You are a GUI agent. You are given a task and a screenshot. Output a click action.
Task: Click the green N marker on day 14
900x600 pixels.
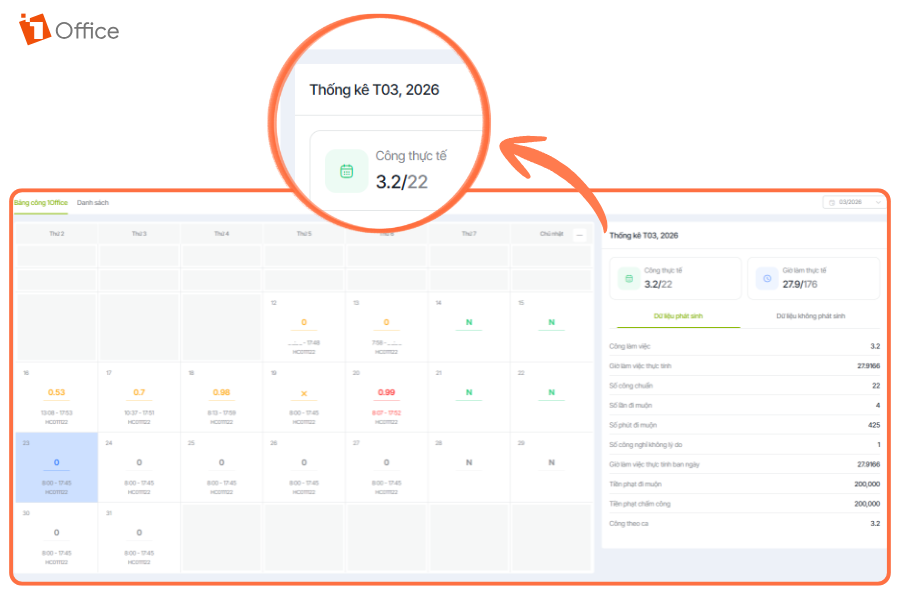coord(468,323)
